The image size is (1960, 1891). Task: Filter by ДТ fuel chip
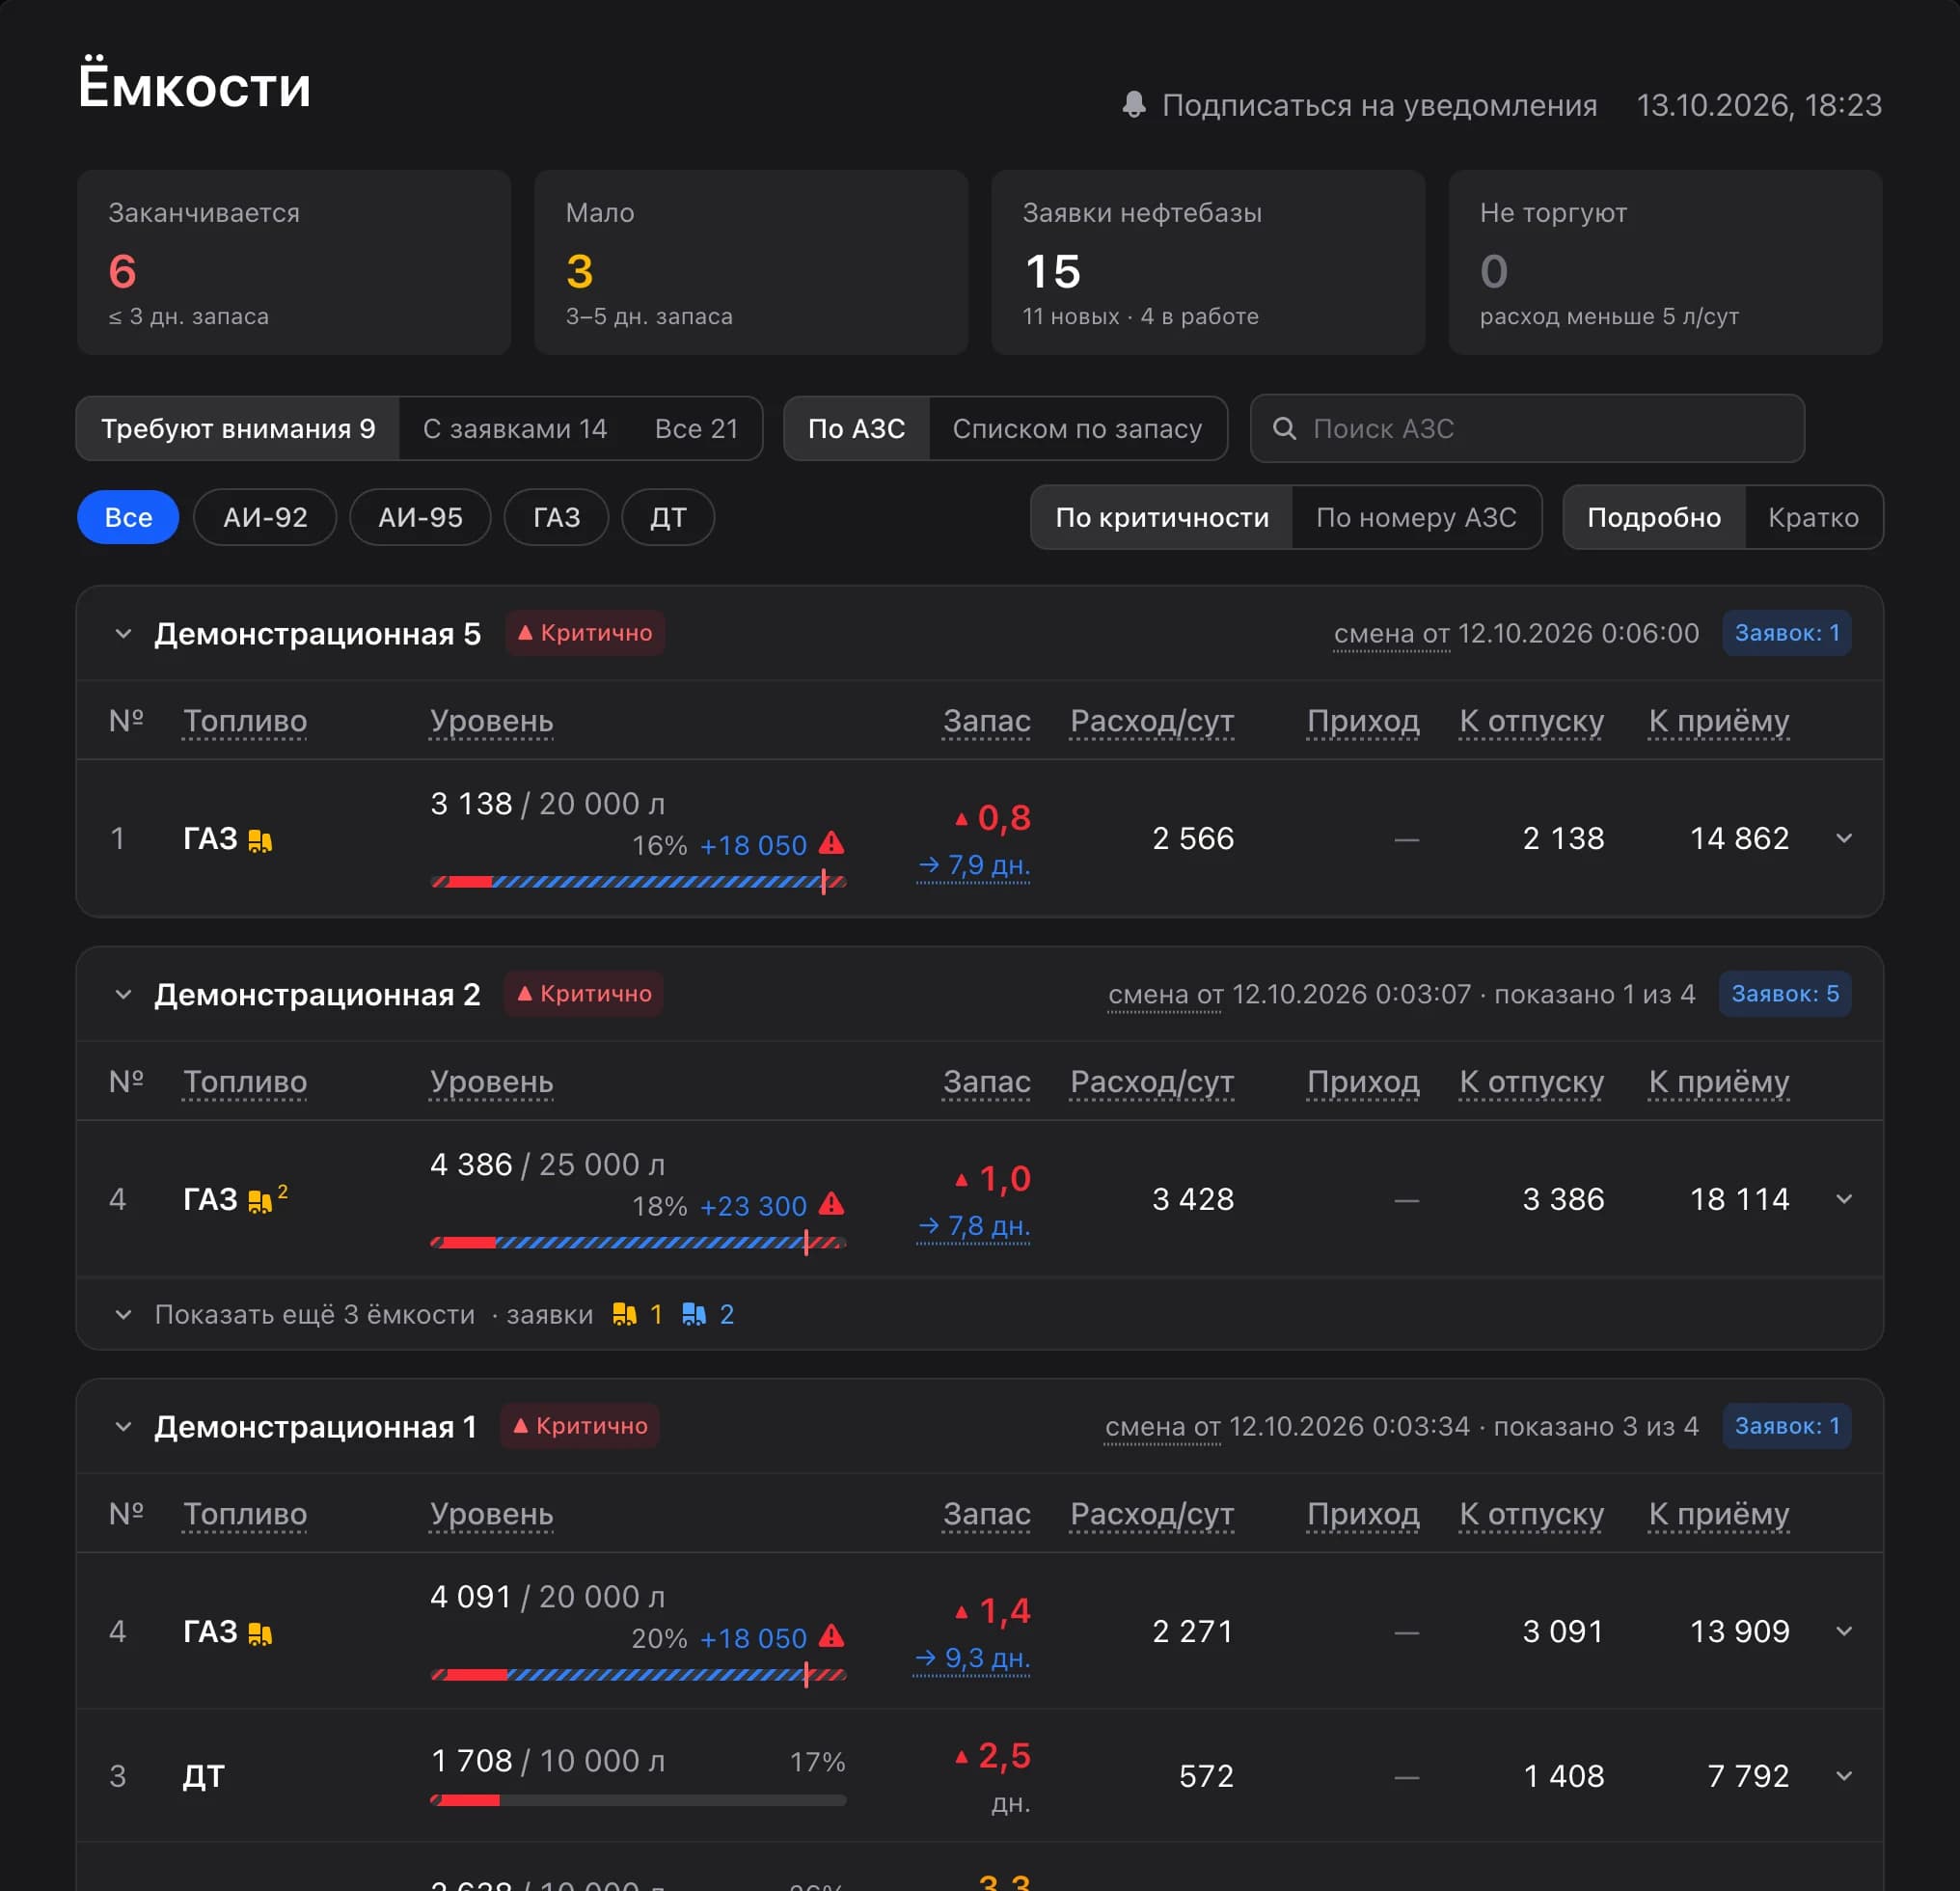(668, 517)
